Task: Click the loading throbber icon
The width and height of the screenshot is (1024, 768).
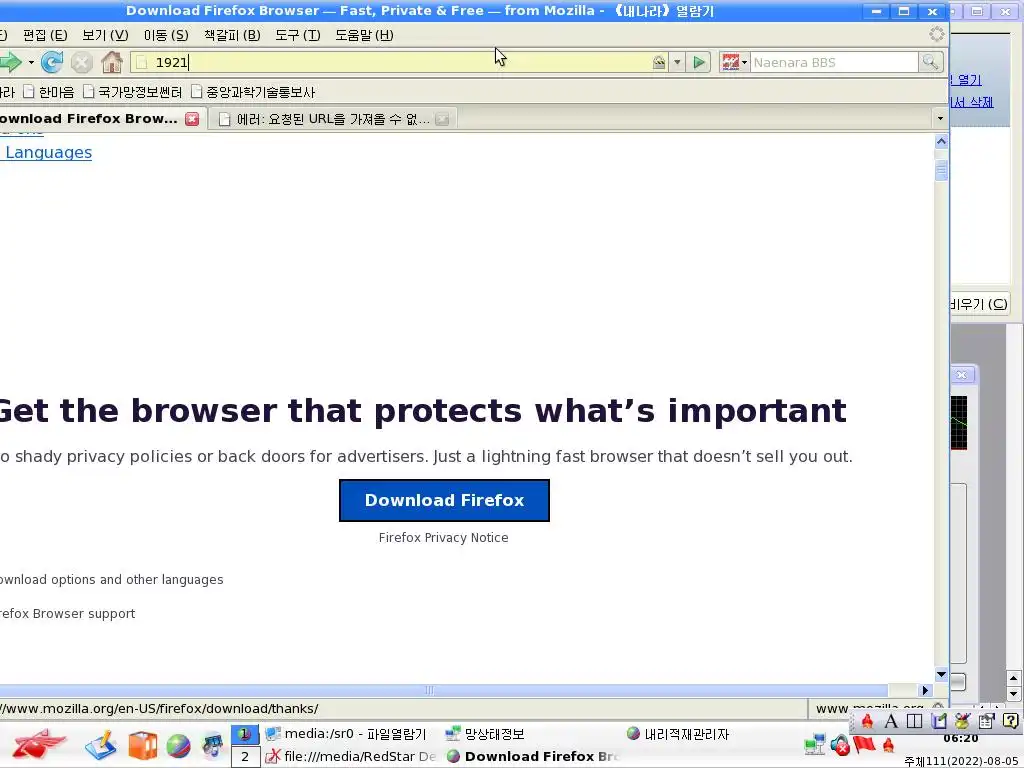Action: click(x=936, y=34)
